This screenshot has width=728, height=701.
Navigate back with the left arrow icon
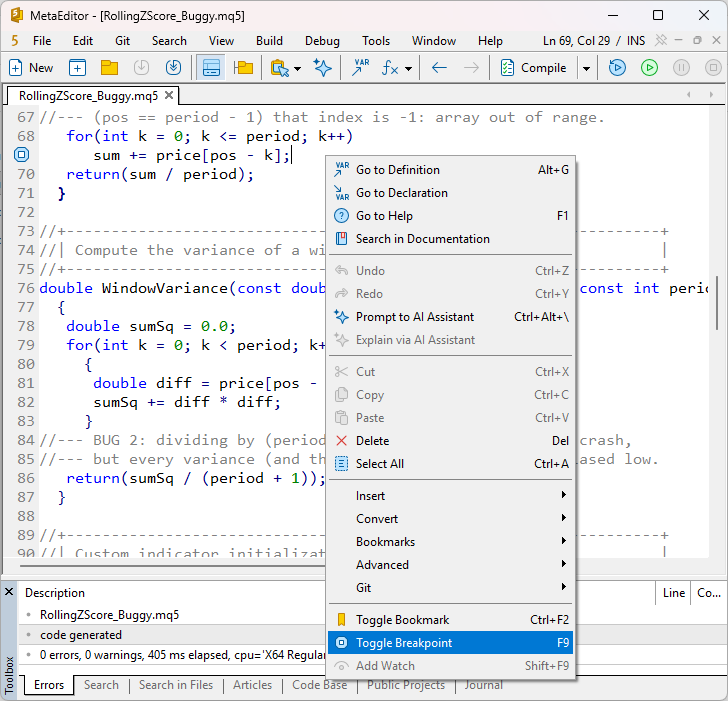pyautogui.click(x=439, y=68)
